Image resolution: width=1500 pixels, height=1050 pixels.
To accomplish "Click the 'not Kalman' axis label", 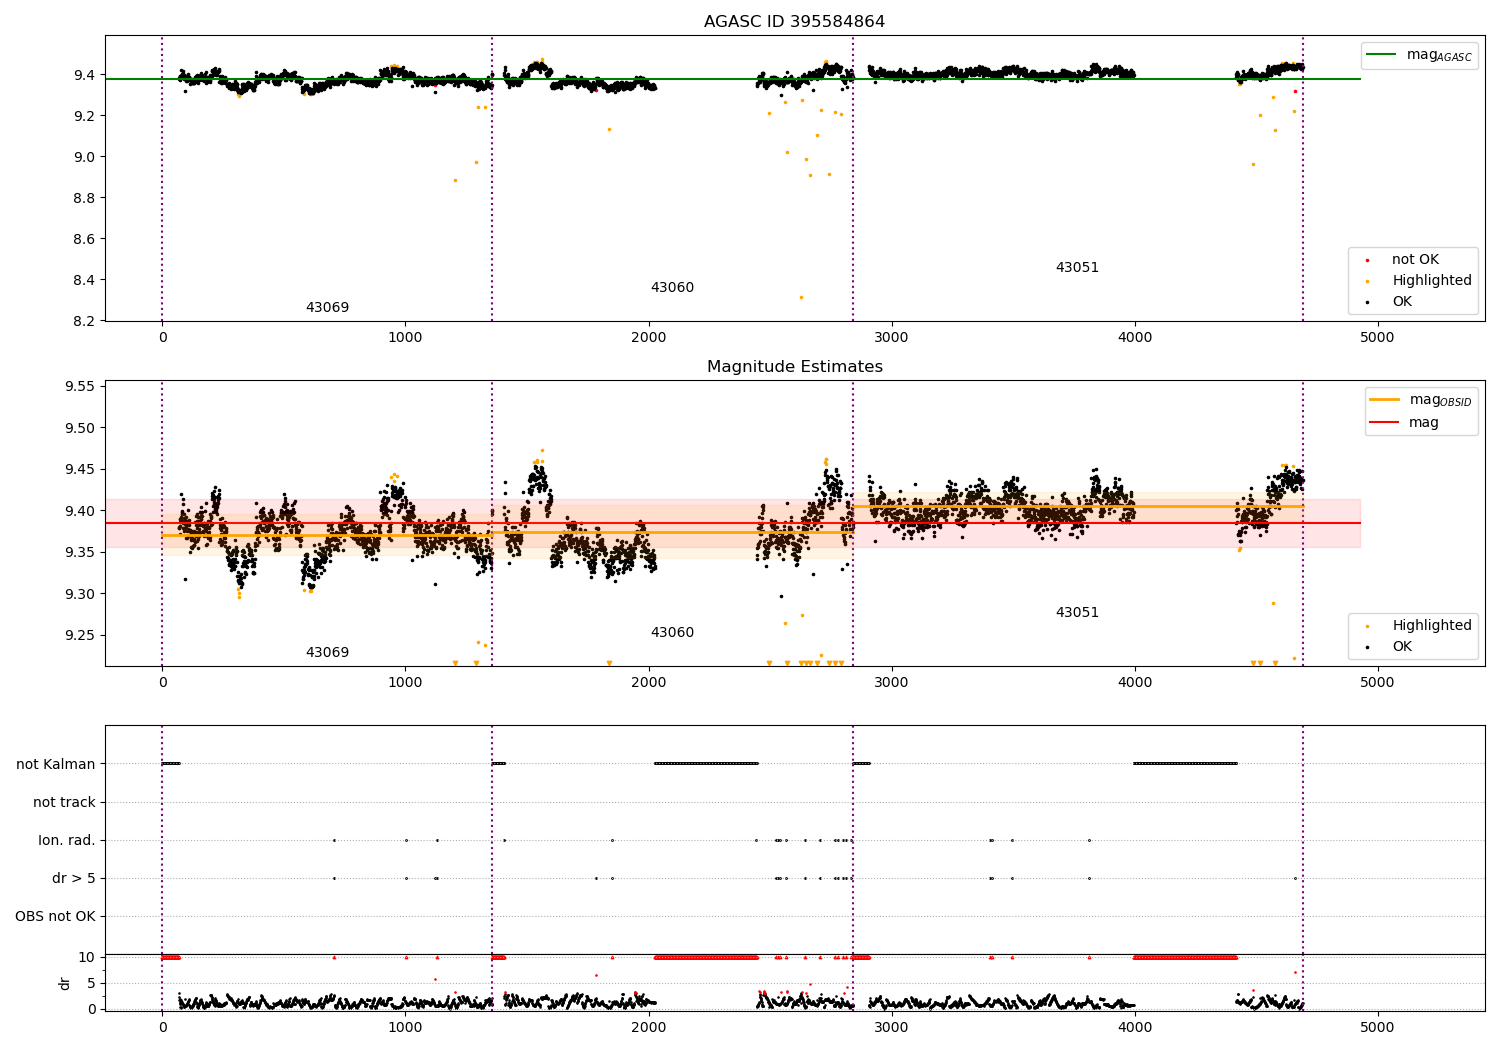I will [x=56, y=764].
